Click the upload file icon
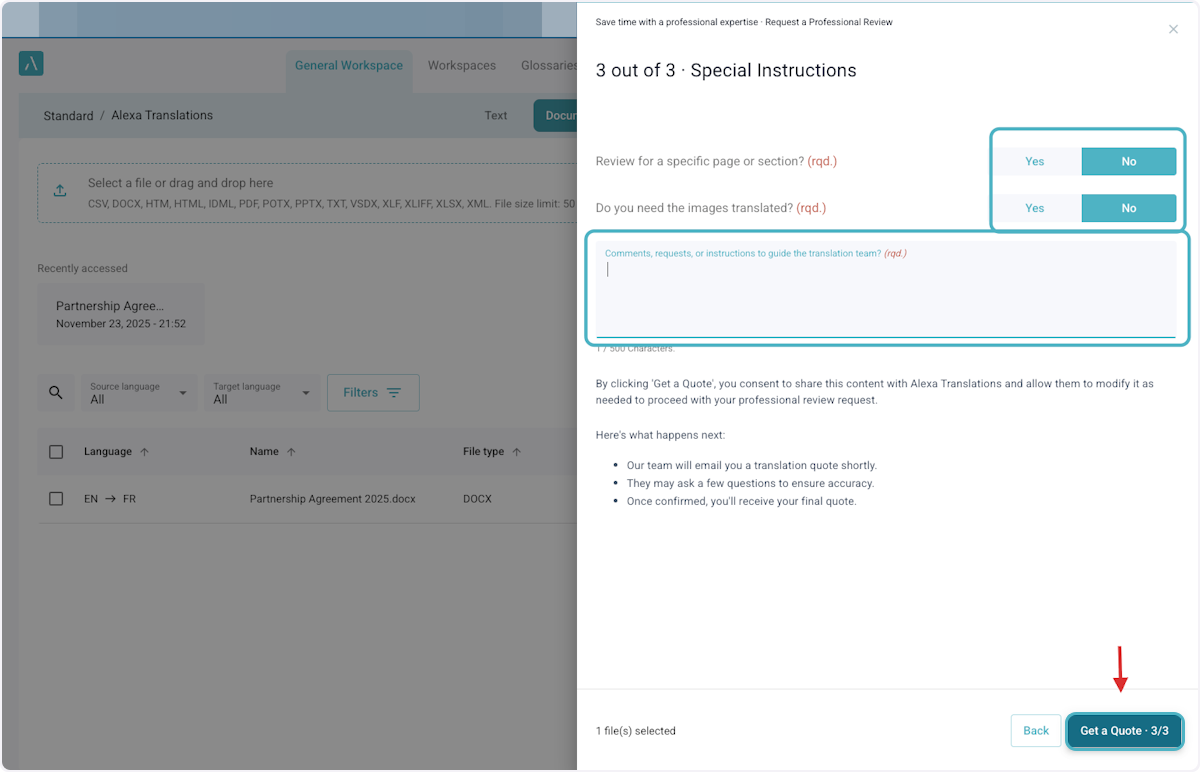The height and width of the screenshot is (772, 1200). 60,191
